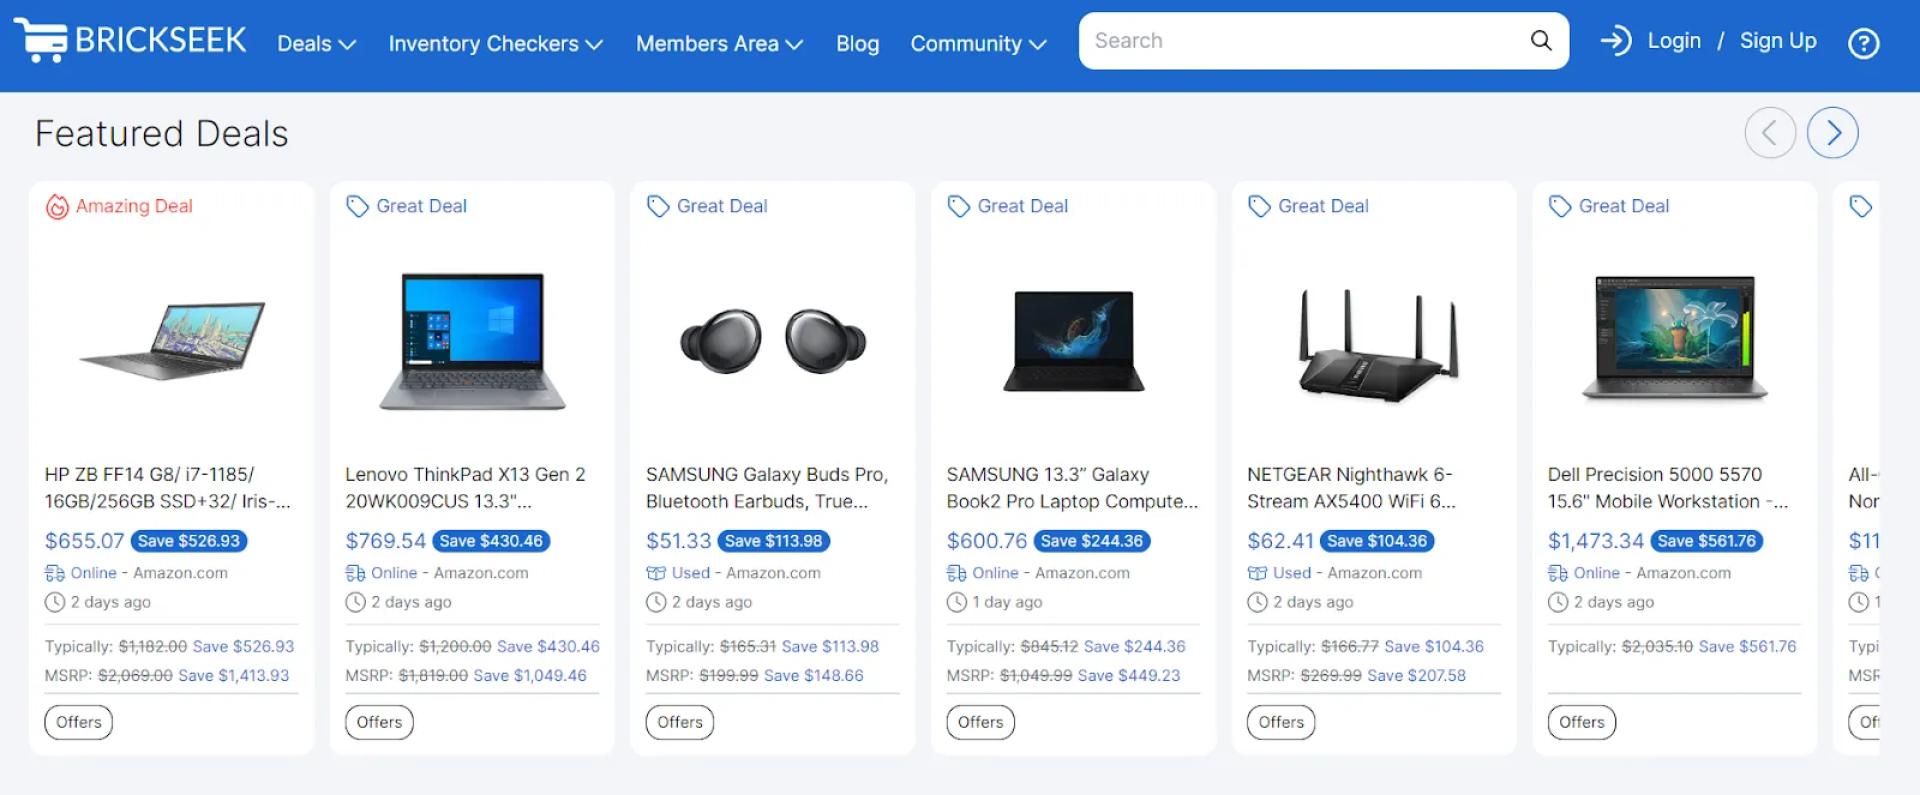This screenshot has width=1920, height=795.
Task: Go to previous featured deals
Action: click(1770, 132)
